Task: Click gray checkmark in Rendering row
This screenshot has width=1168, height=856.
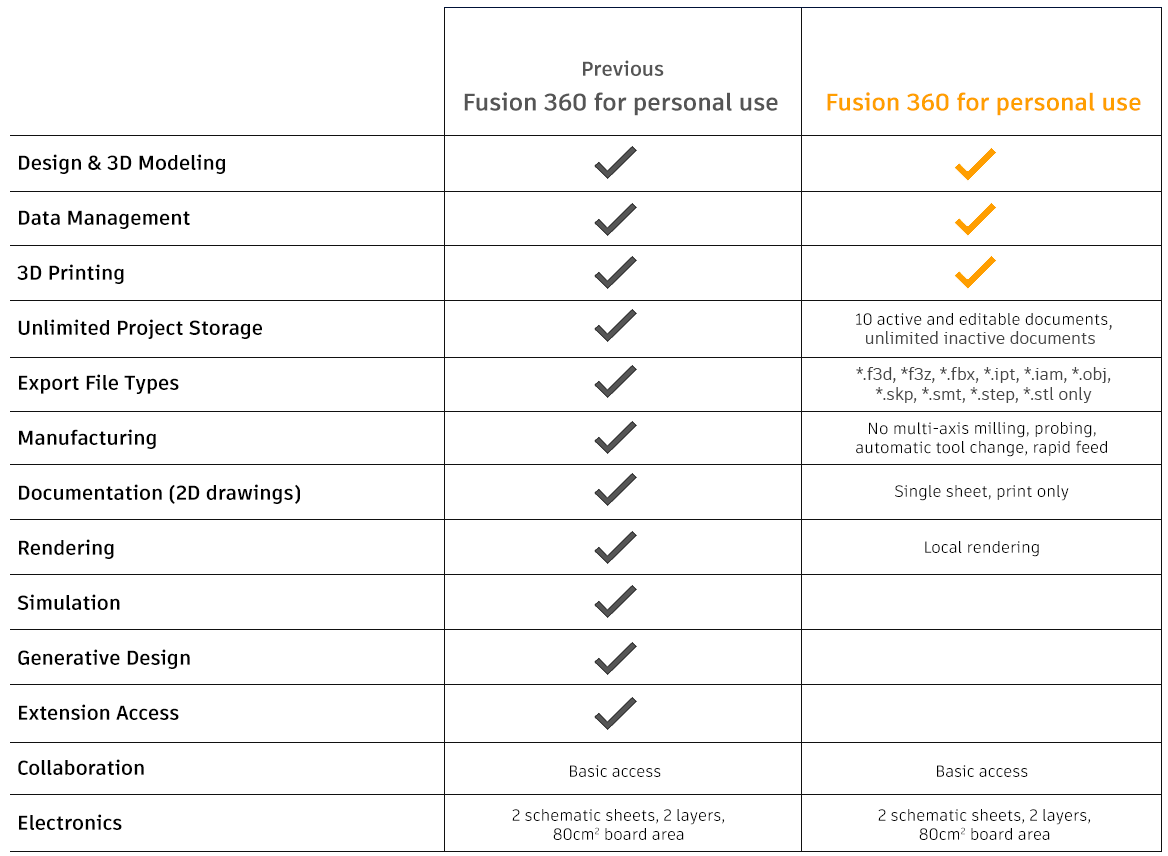Action: point(615,547)
